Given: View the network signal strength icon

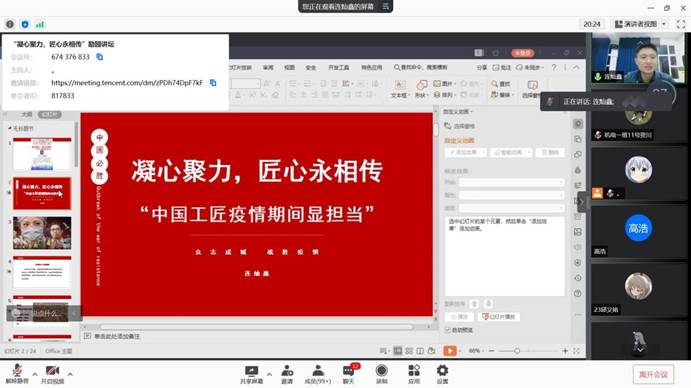Looking at the screenshot, I should tap(40, 24).
